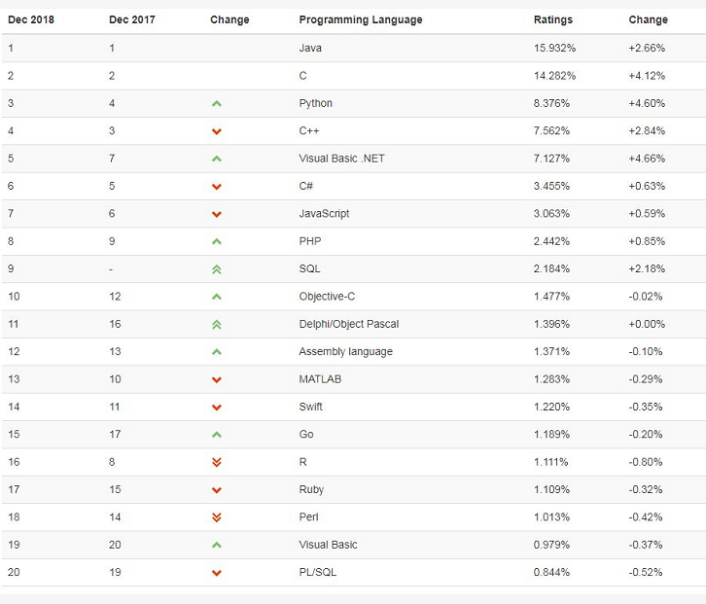
Task: Click the red down arrow beside C++
Action: coord(216,131)
